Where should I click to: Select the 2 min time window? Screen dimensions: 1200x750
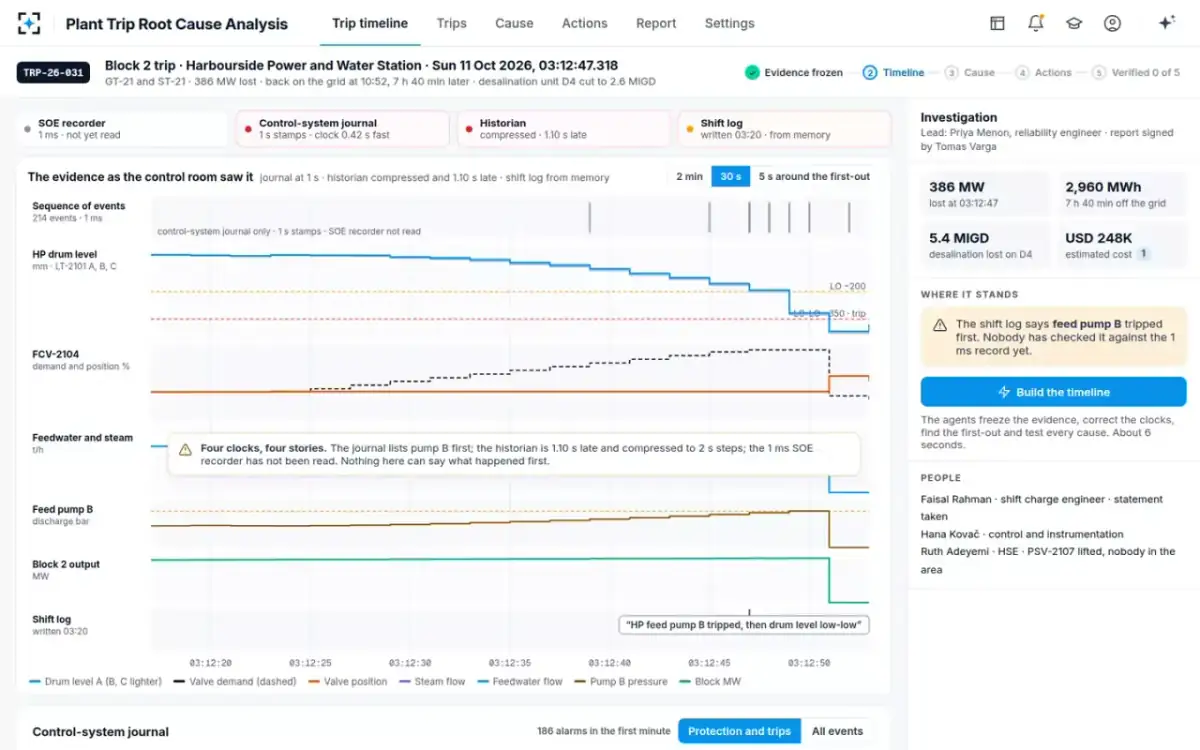pyautogui.click(x=689, y=176)
